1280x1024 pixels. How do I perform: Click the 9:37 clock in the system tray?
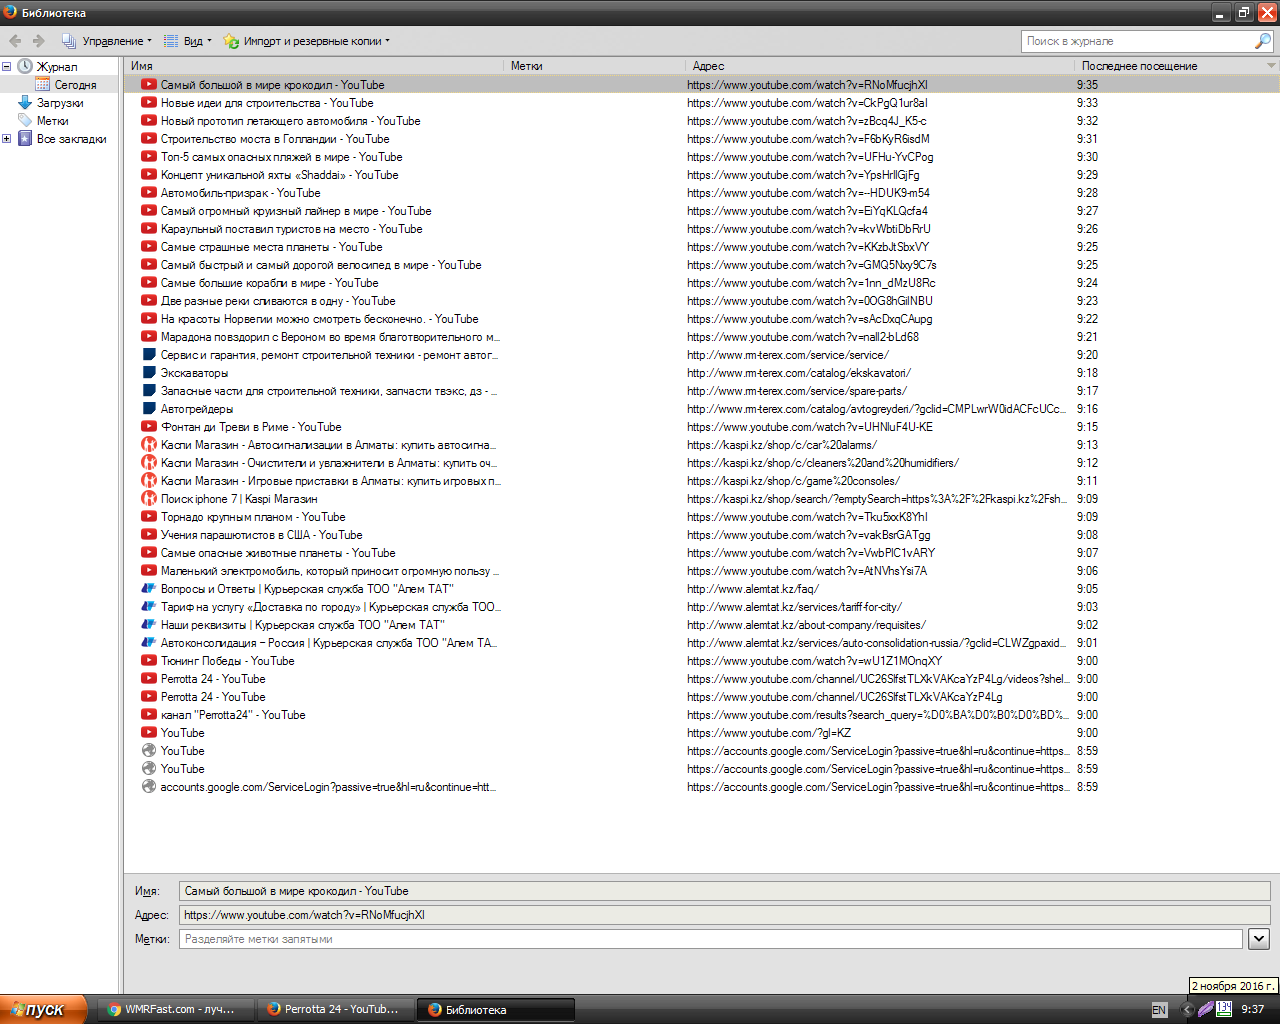click(x=1252, y=1010)
